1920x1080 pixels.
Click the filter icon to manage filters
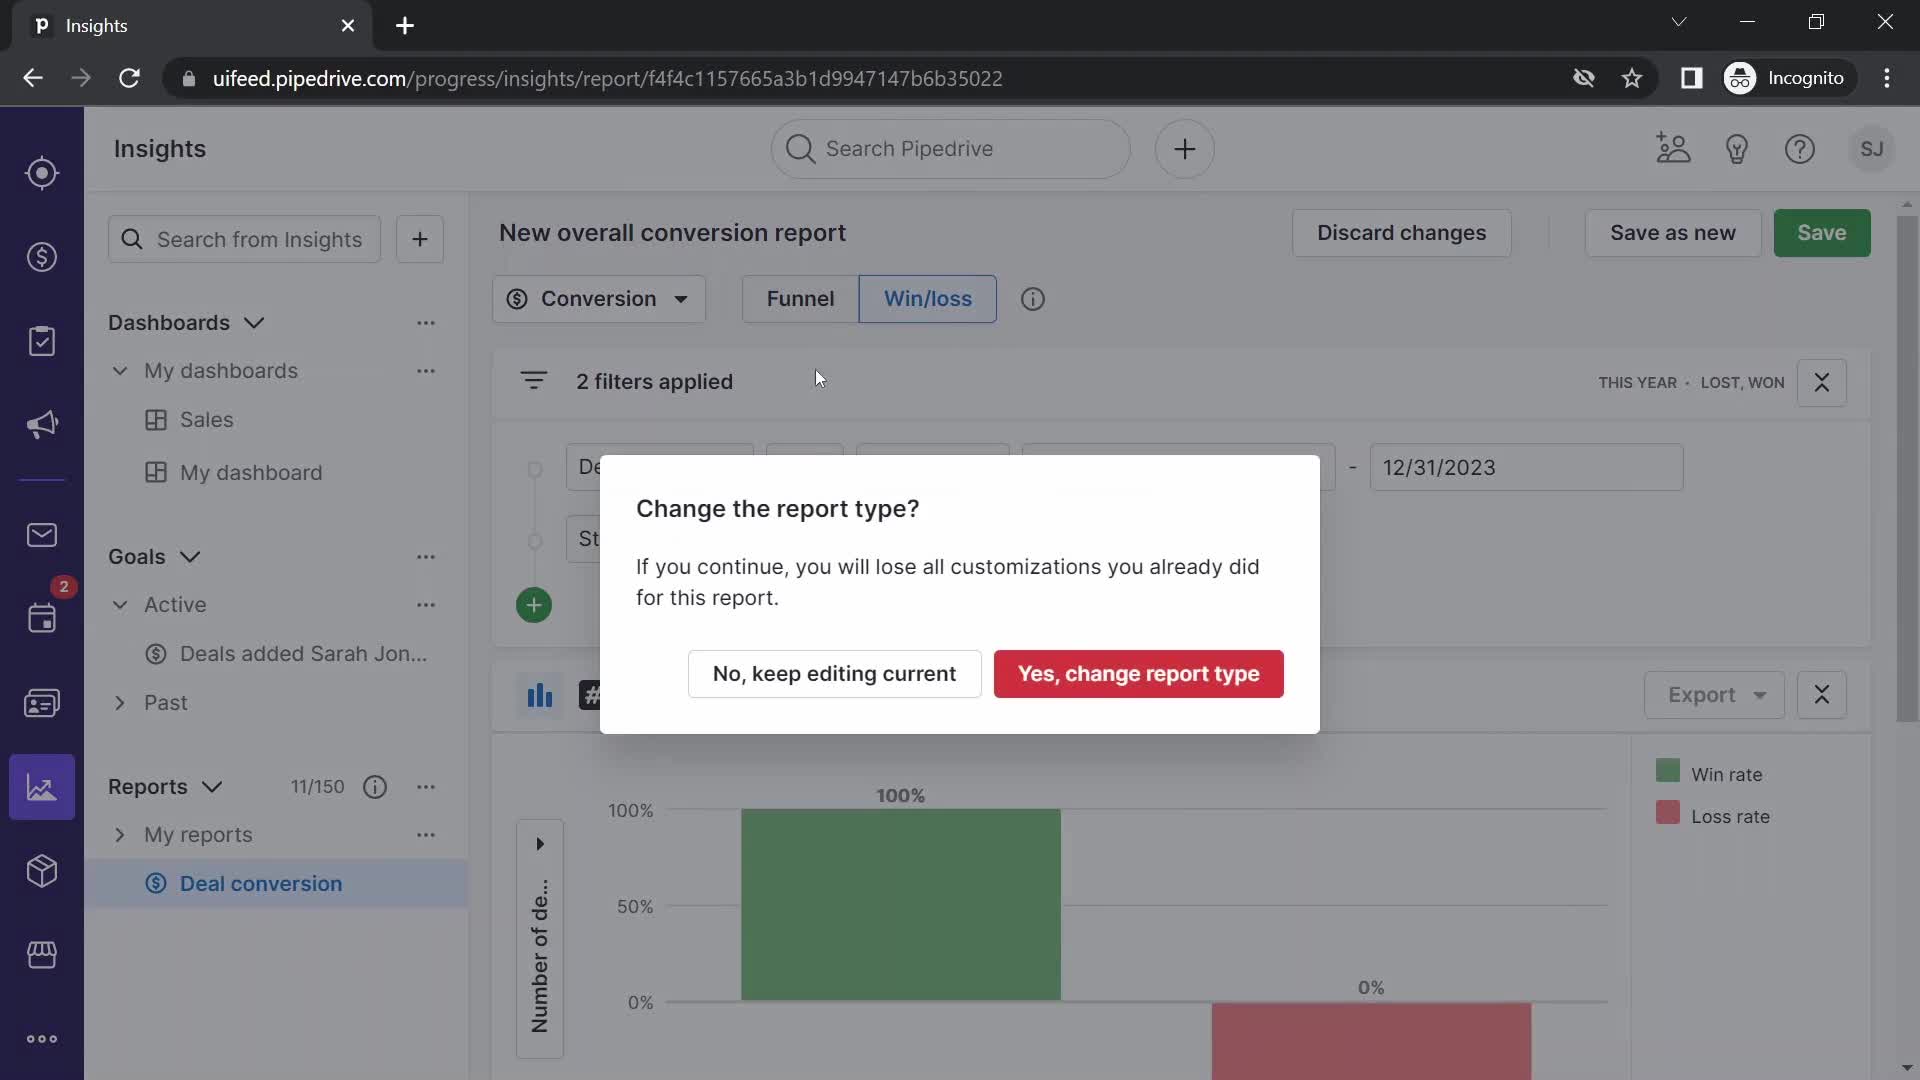click(x=534, y=382)
